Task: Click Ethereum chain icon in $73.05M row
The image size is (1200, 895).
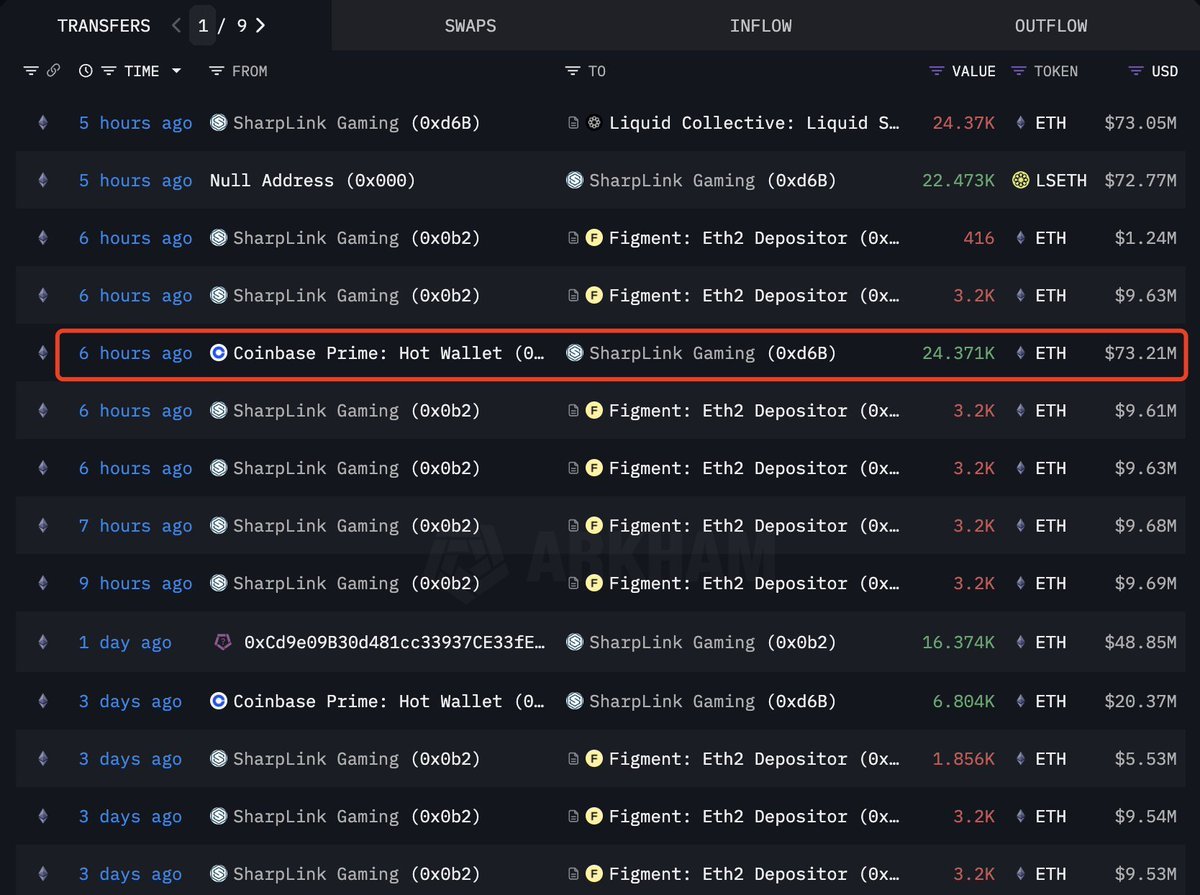Action: tap(42, 123)
